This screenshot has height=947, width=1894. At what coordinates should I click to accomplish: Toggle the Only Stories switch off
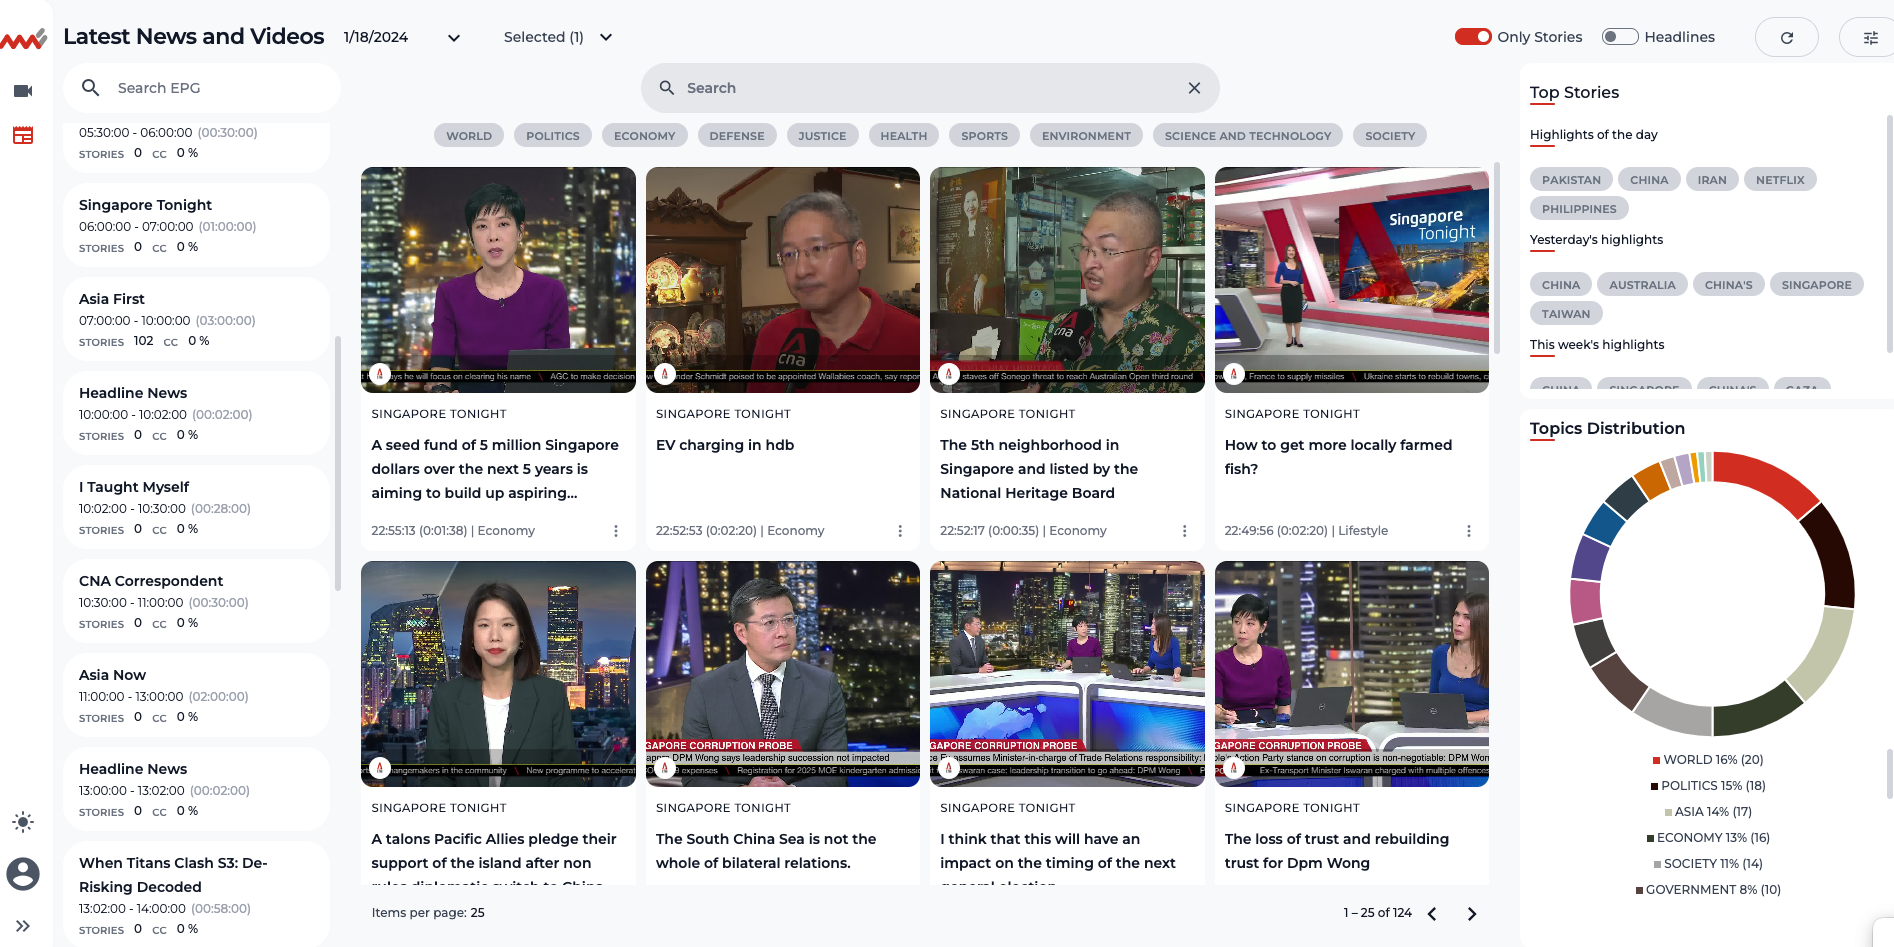[x=1473, y=37]
